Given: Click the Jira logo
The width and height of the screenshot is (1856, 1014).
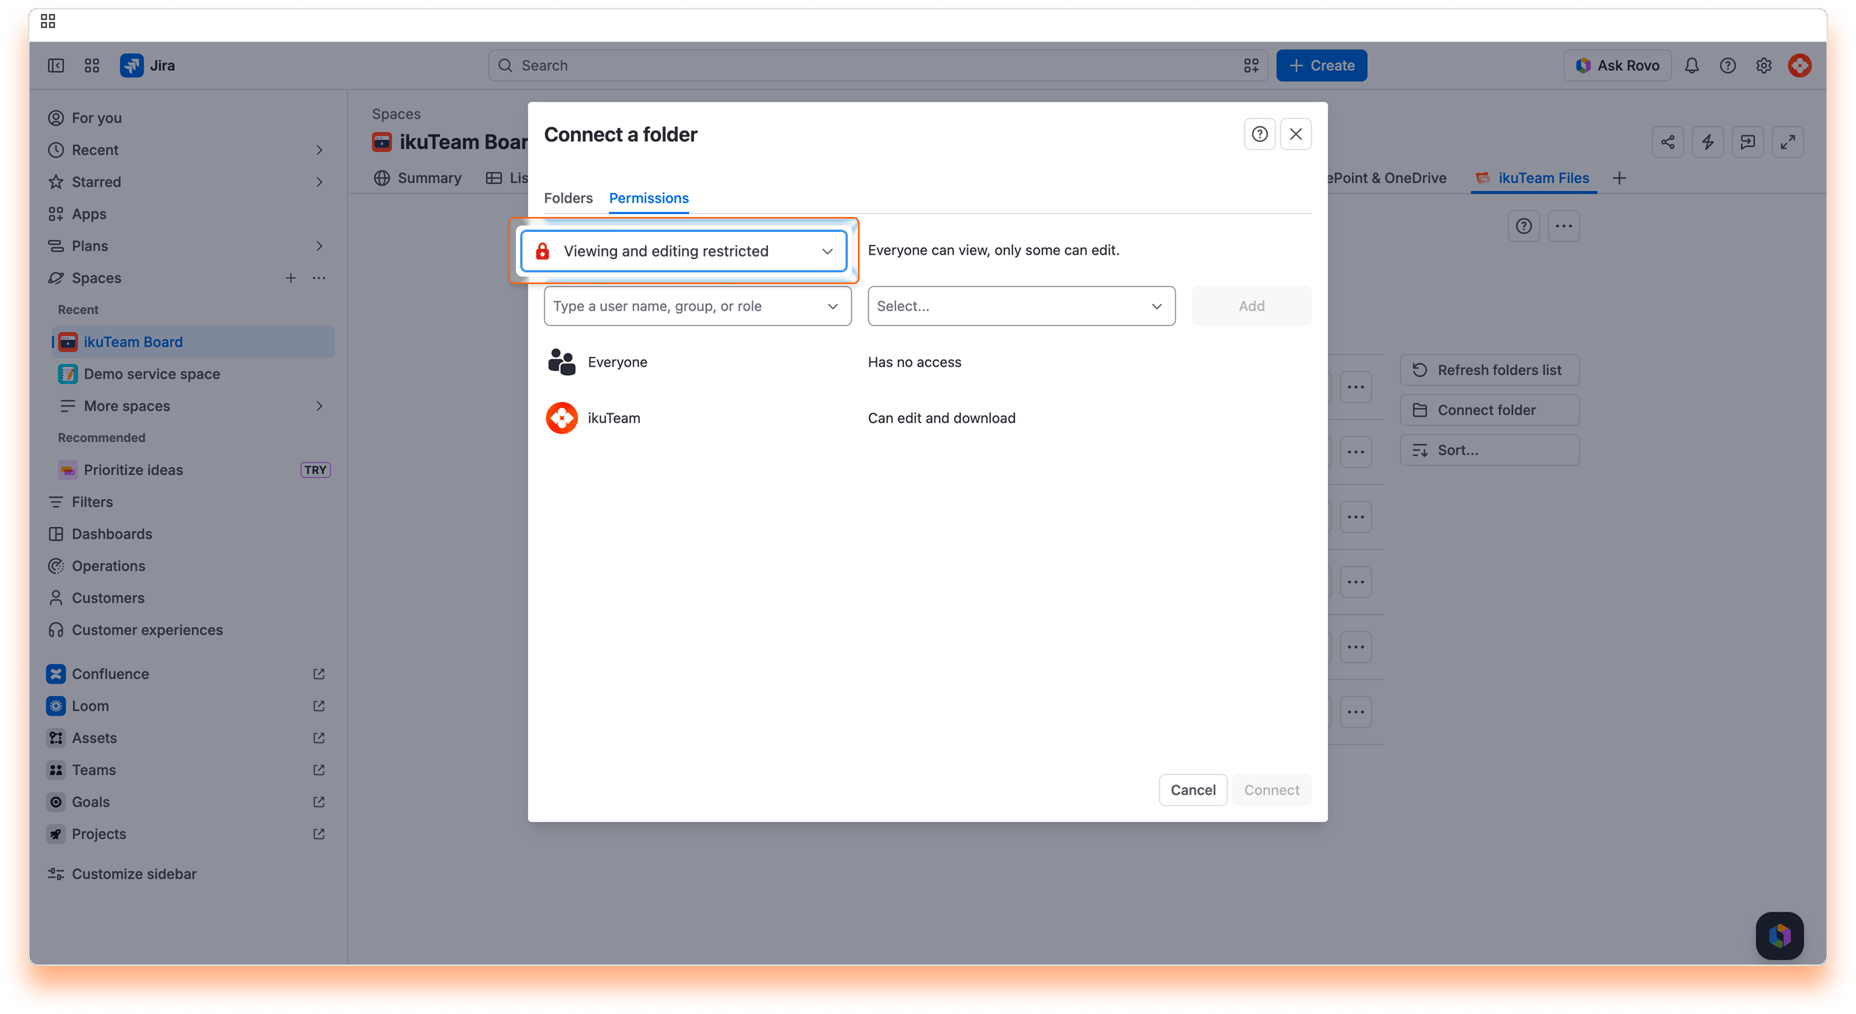Looking at the screenshot, I should 148,65.
